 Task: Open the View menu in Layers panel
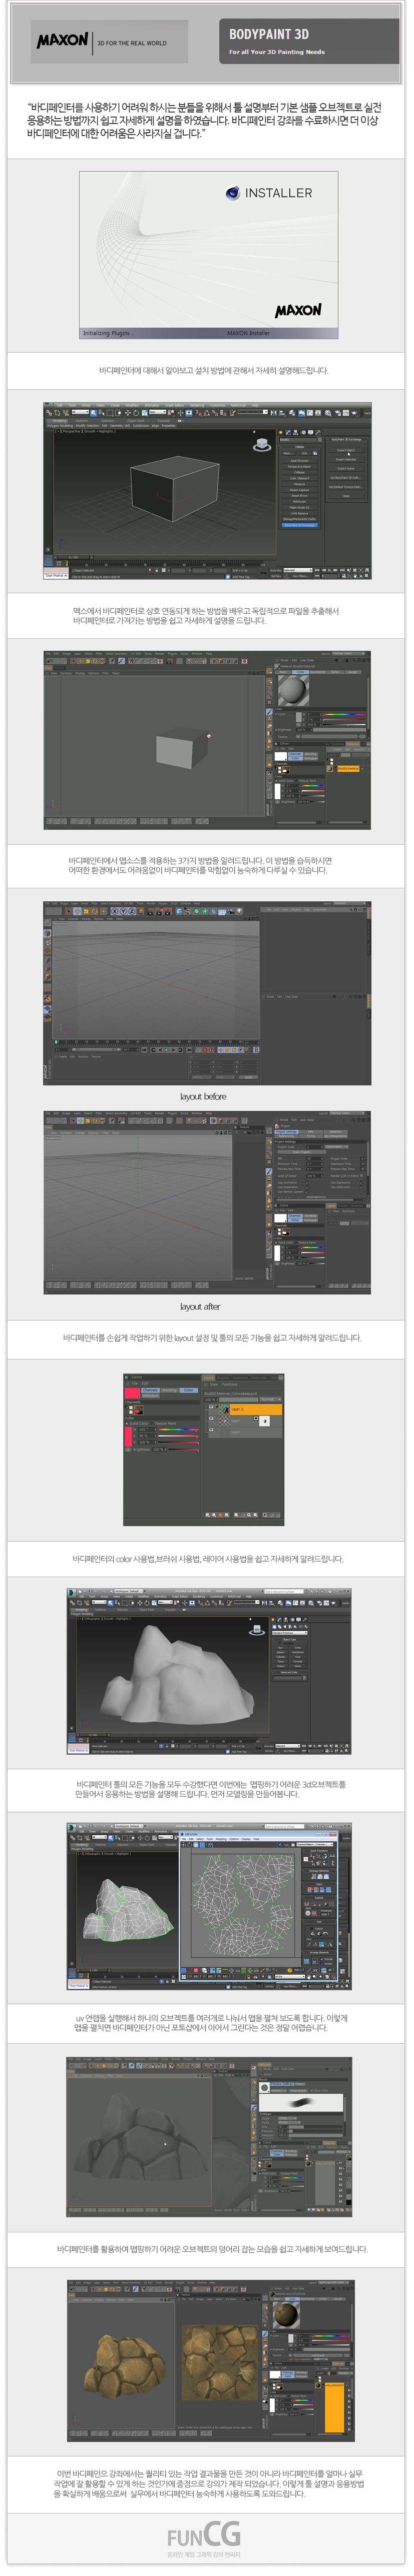pos(214,1385)
